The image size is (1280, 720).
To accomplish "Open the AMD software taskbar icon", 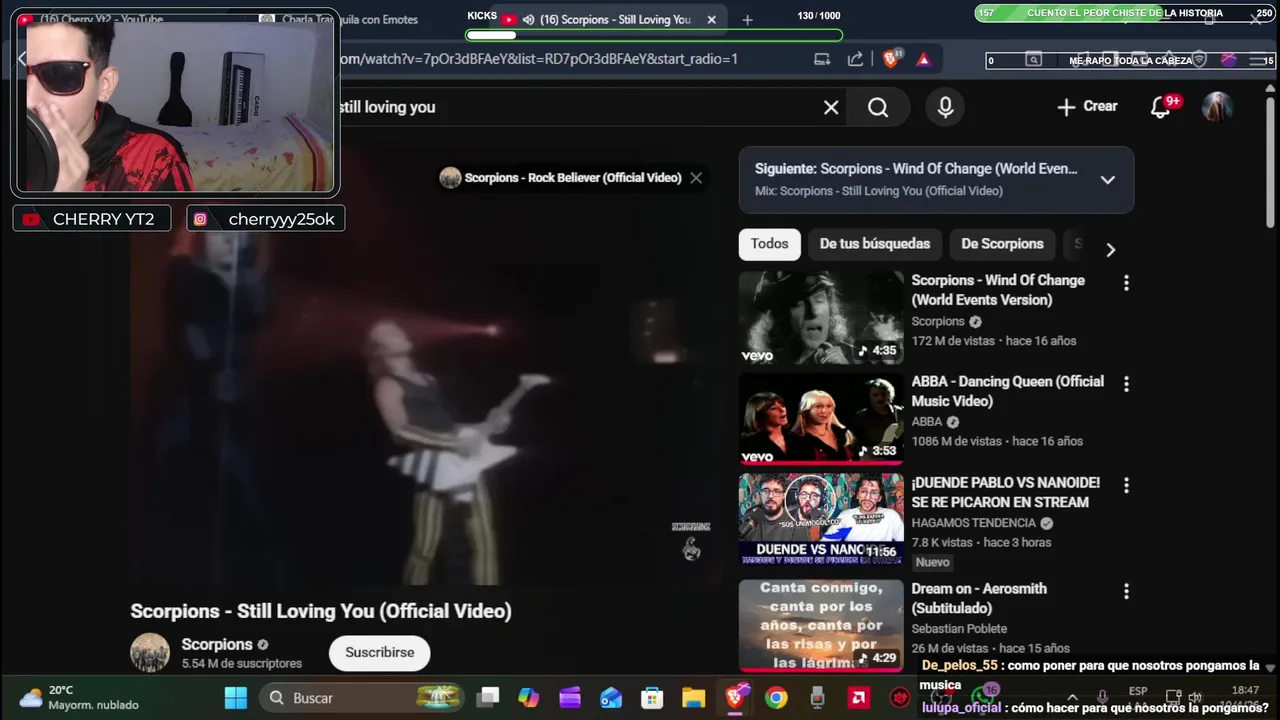I will 858,698.
